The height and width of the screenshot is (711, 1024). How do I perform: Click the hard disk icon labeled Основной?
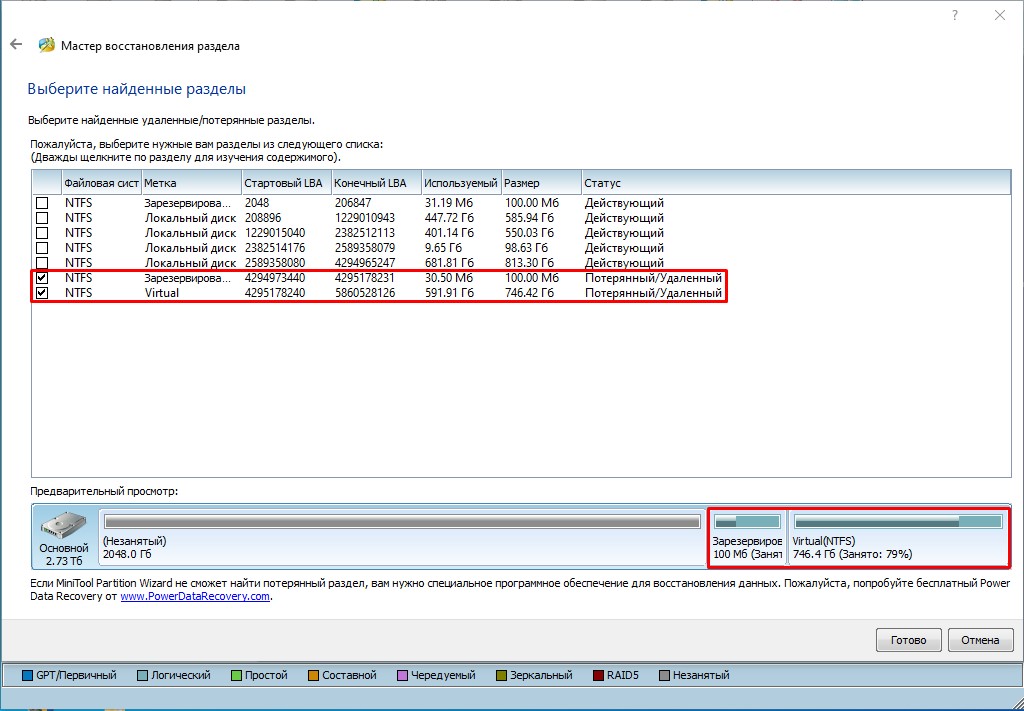pos(63,526)
